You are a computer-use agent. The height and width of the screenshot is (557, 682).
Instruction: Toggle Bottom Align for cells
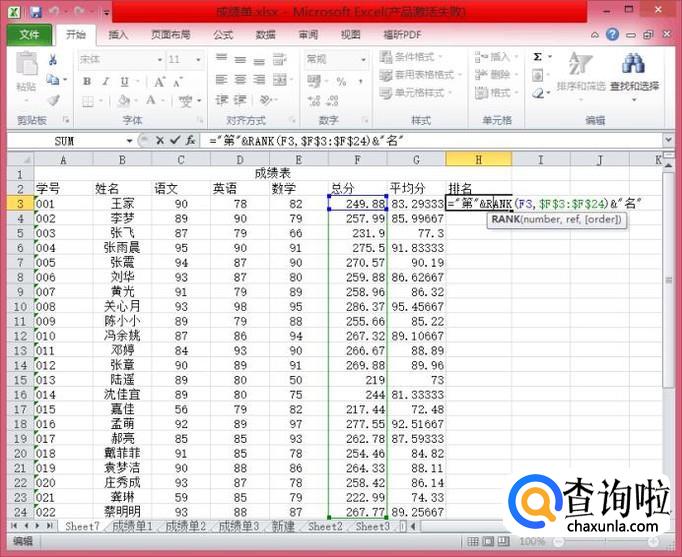(x=259, y=61)
